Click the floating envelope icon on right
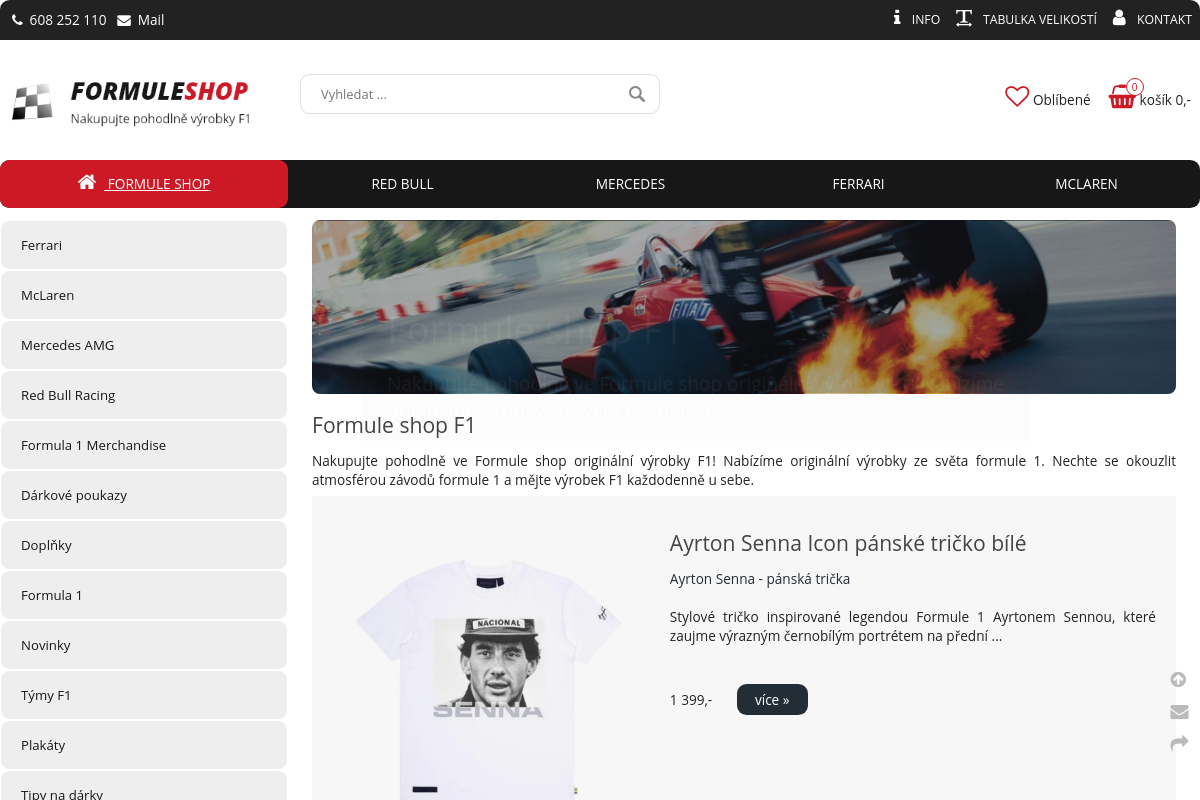Viewport: 1200px width, 800px height. [x=1179, y=712]
